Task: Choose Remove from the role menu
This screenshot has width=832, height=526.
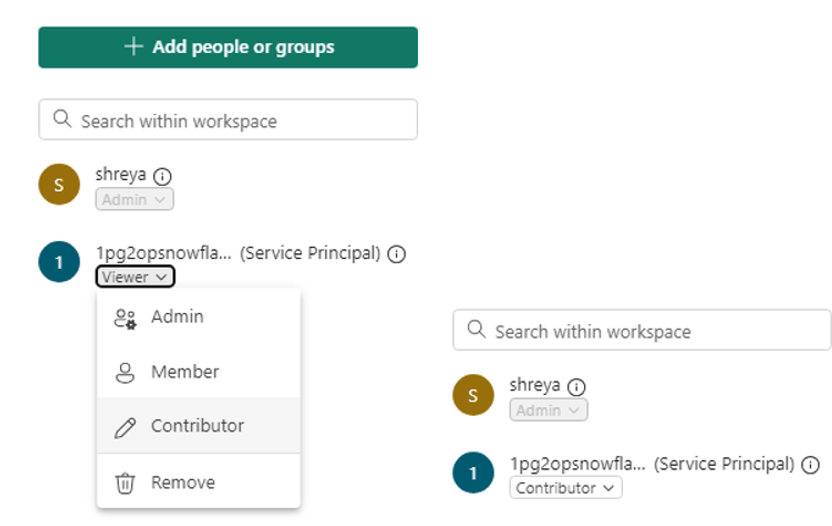Action: [x=198, y=482]
